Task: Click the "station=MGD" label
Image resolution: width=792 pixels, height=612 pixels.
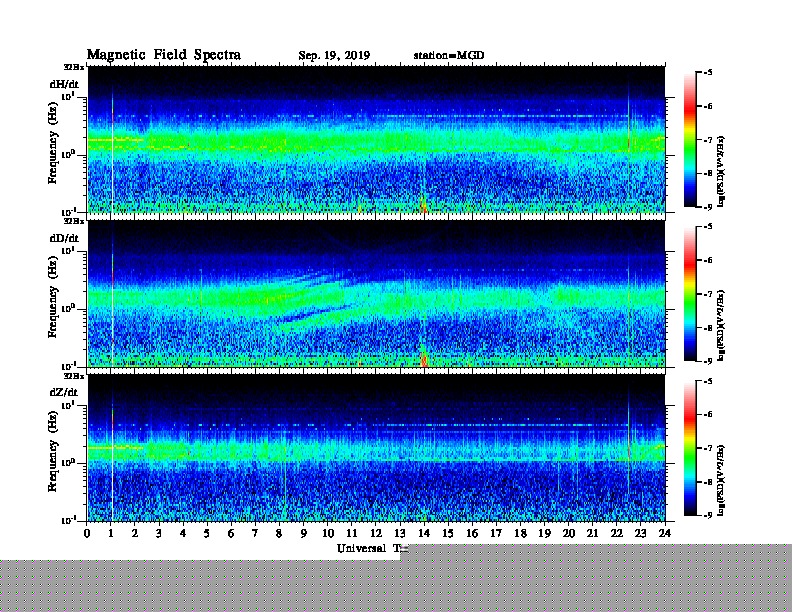Action: 449,55
